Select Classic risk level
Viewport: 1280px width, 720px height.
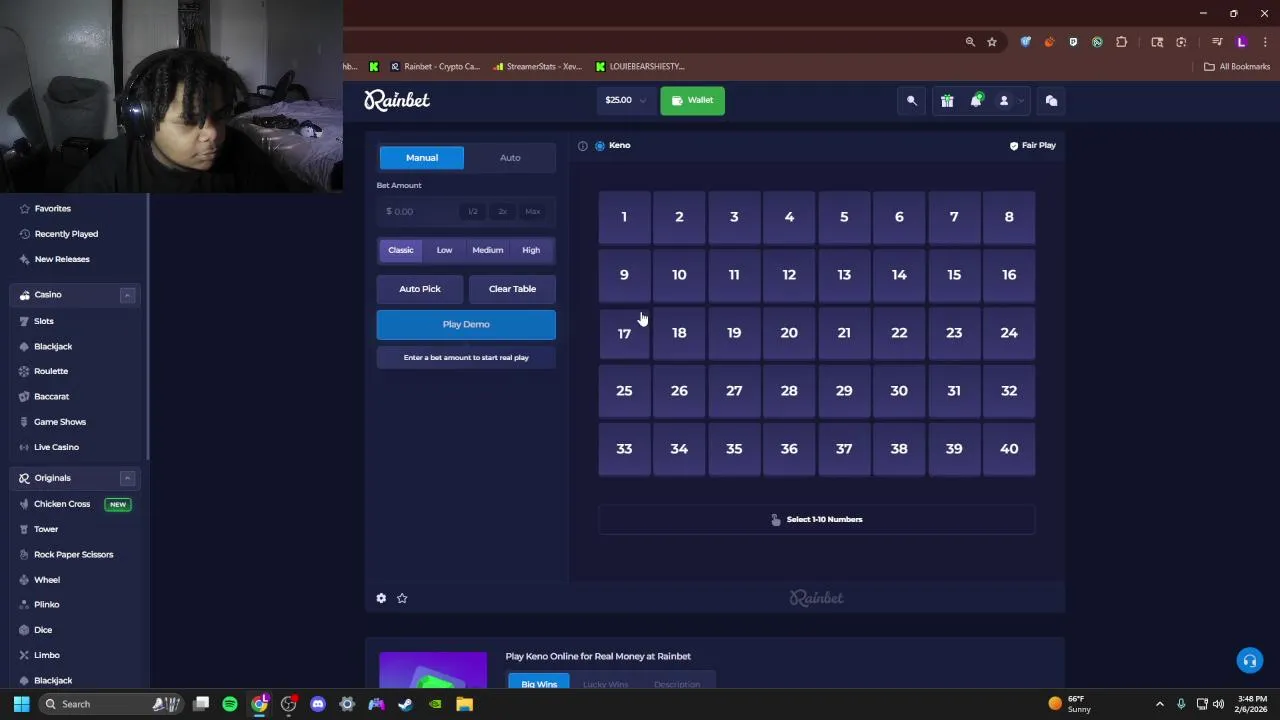pyautogui.click(x=401, y=250)
